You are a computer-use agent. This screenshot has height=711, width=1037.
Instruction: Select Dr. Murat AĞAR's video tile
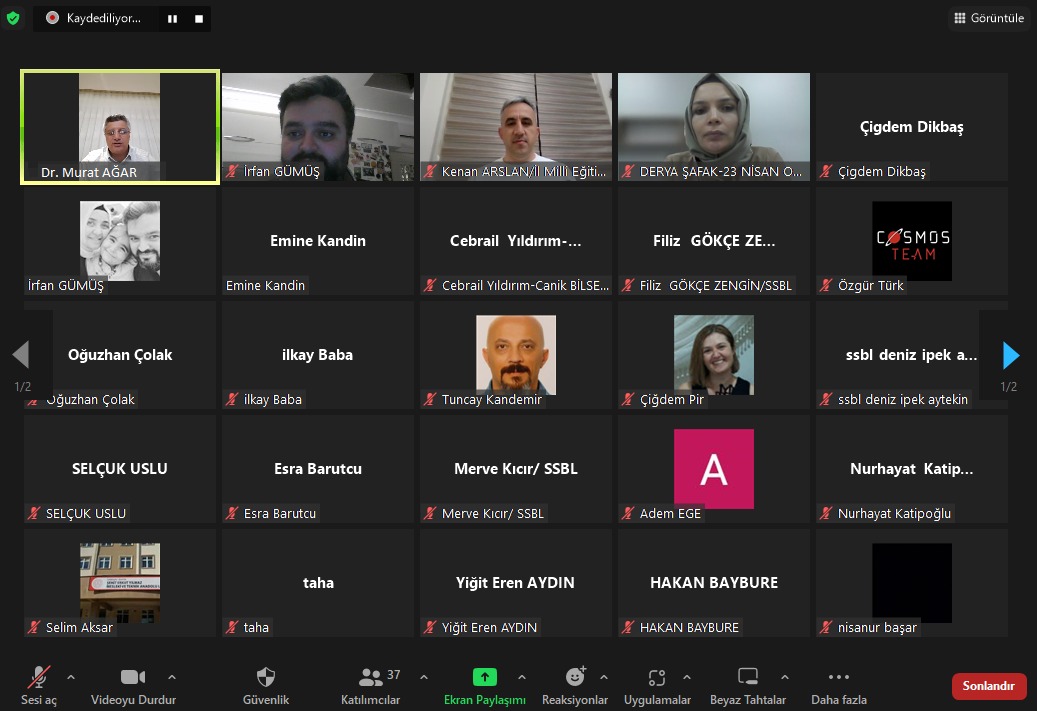[x=120, y=126]
